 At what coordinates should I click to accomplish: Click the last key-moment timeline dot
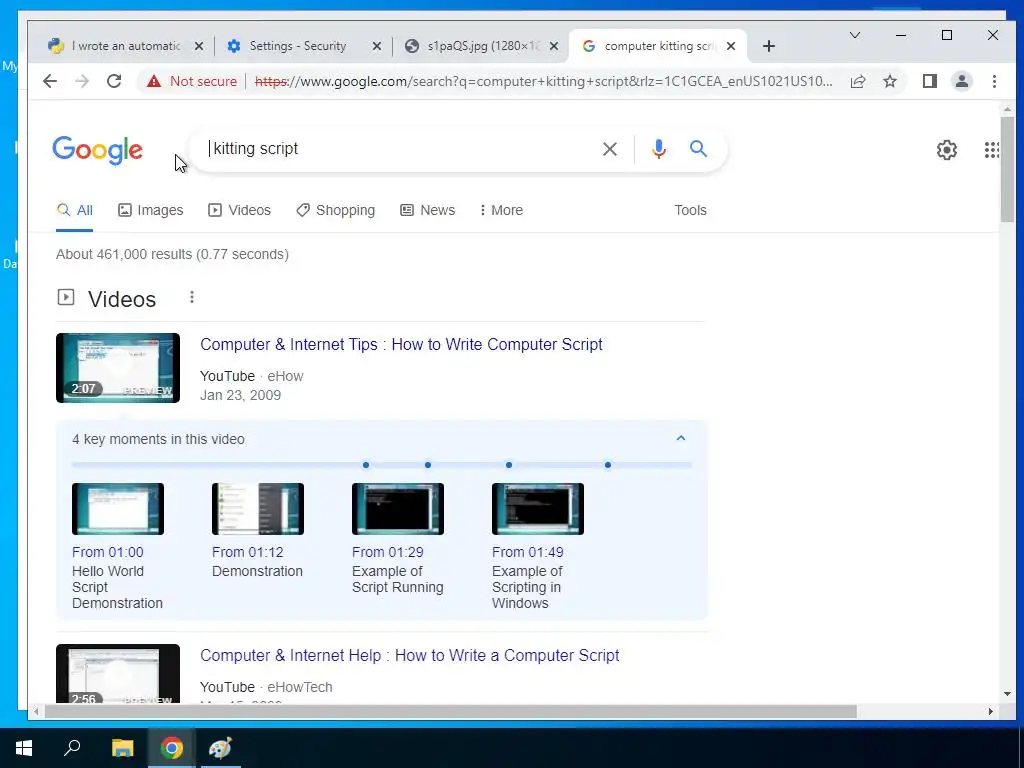point(608,465)
